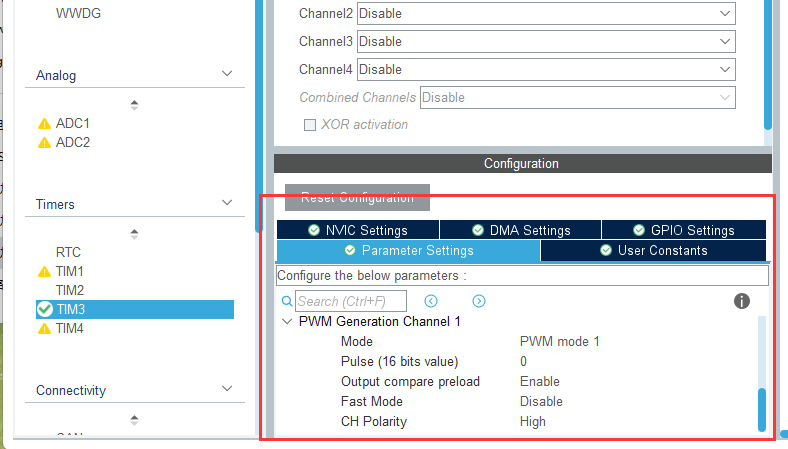Collapse the Timers category
This screenshot has width=788, height=449.
tap(227, 204)
